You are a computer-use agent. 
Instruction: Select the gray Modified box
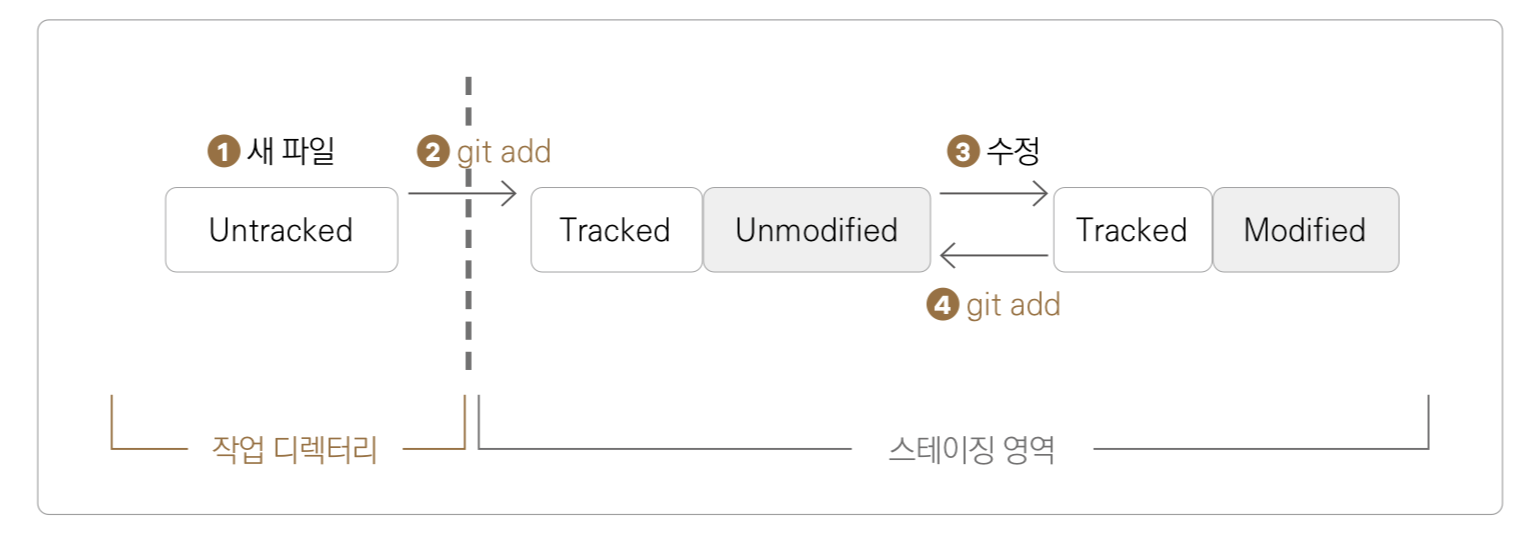1304,230
